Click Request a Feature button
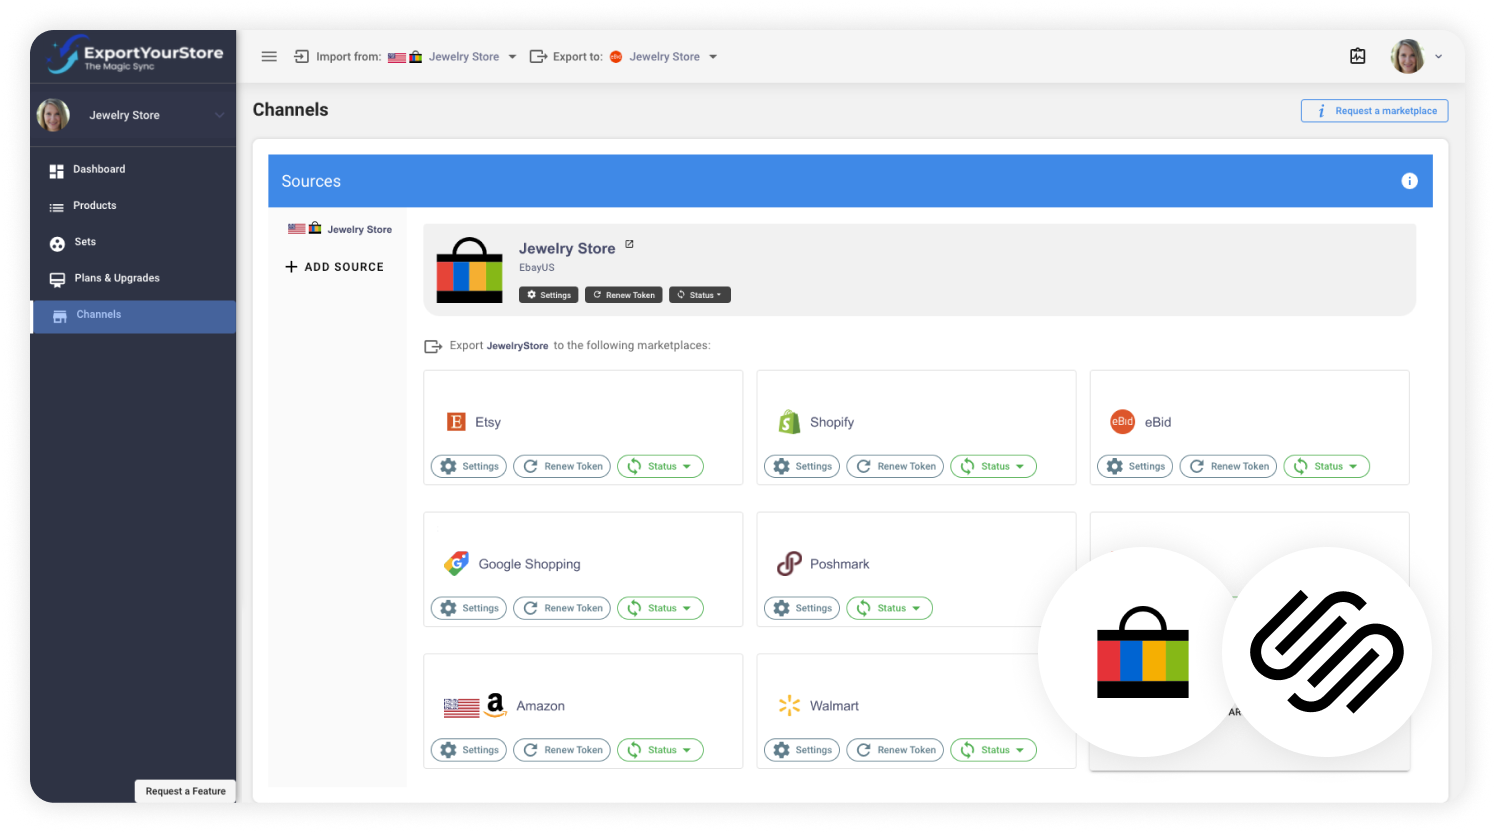 point(185,791)
